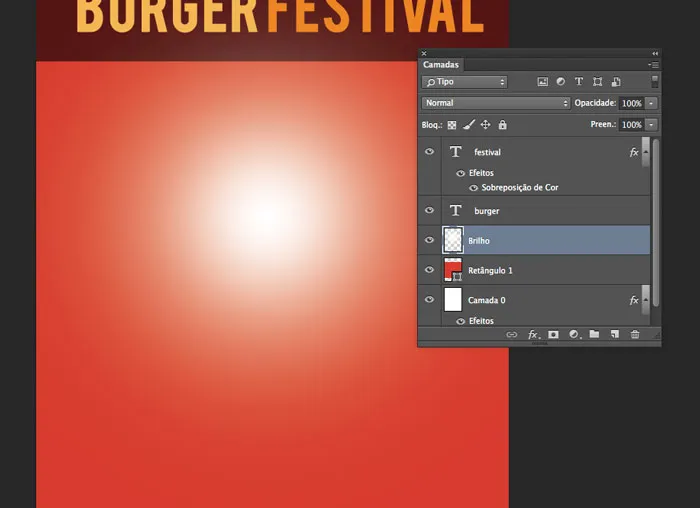Filter layers by pixel image icon
Viewport: 700px width, 508px height.
tap(542, 82)
